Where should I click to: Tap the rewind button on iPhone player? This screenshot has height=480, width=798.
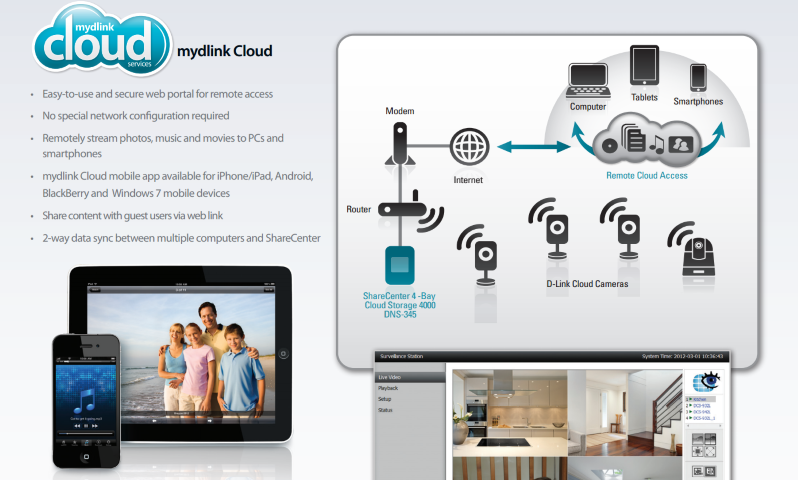coord(77,426)
